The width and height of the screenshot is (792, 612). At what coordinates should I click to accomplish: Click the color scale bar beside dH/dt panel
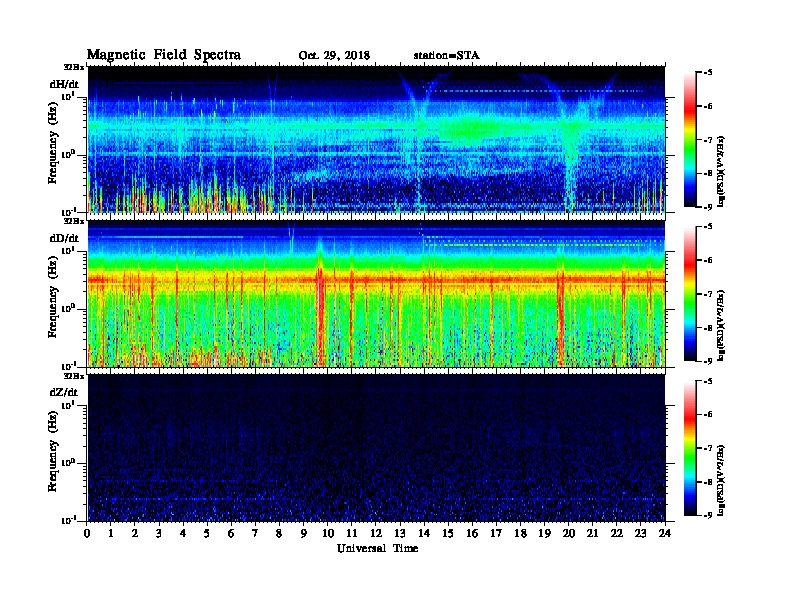pyautogui.click(x=690, y=139)
